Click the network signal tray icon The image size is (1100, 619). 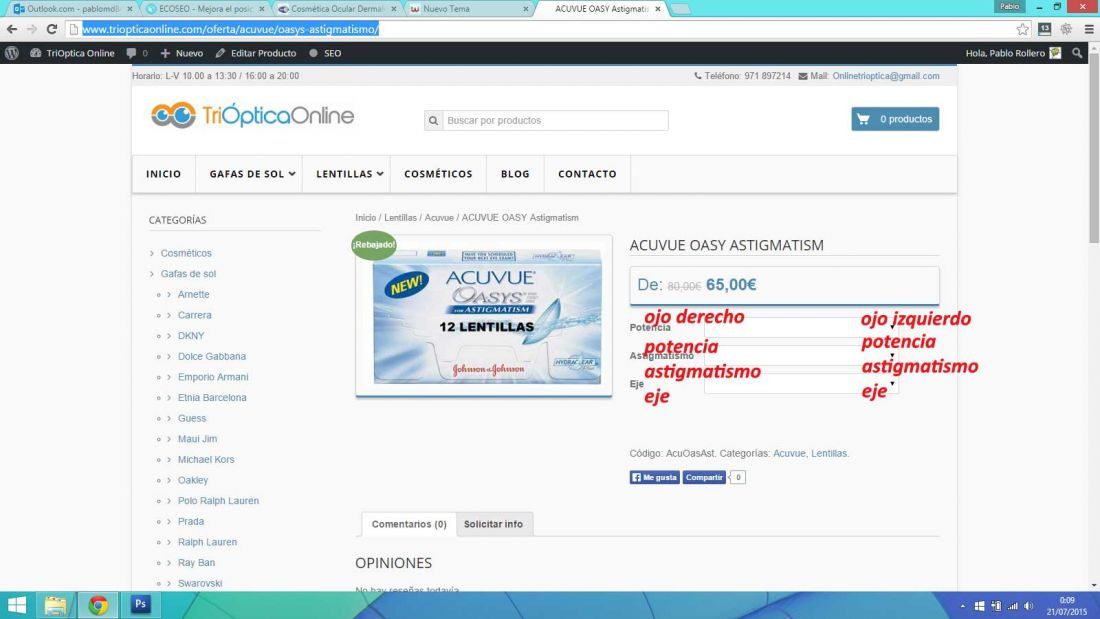[x=1012, y=606]
